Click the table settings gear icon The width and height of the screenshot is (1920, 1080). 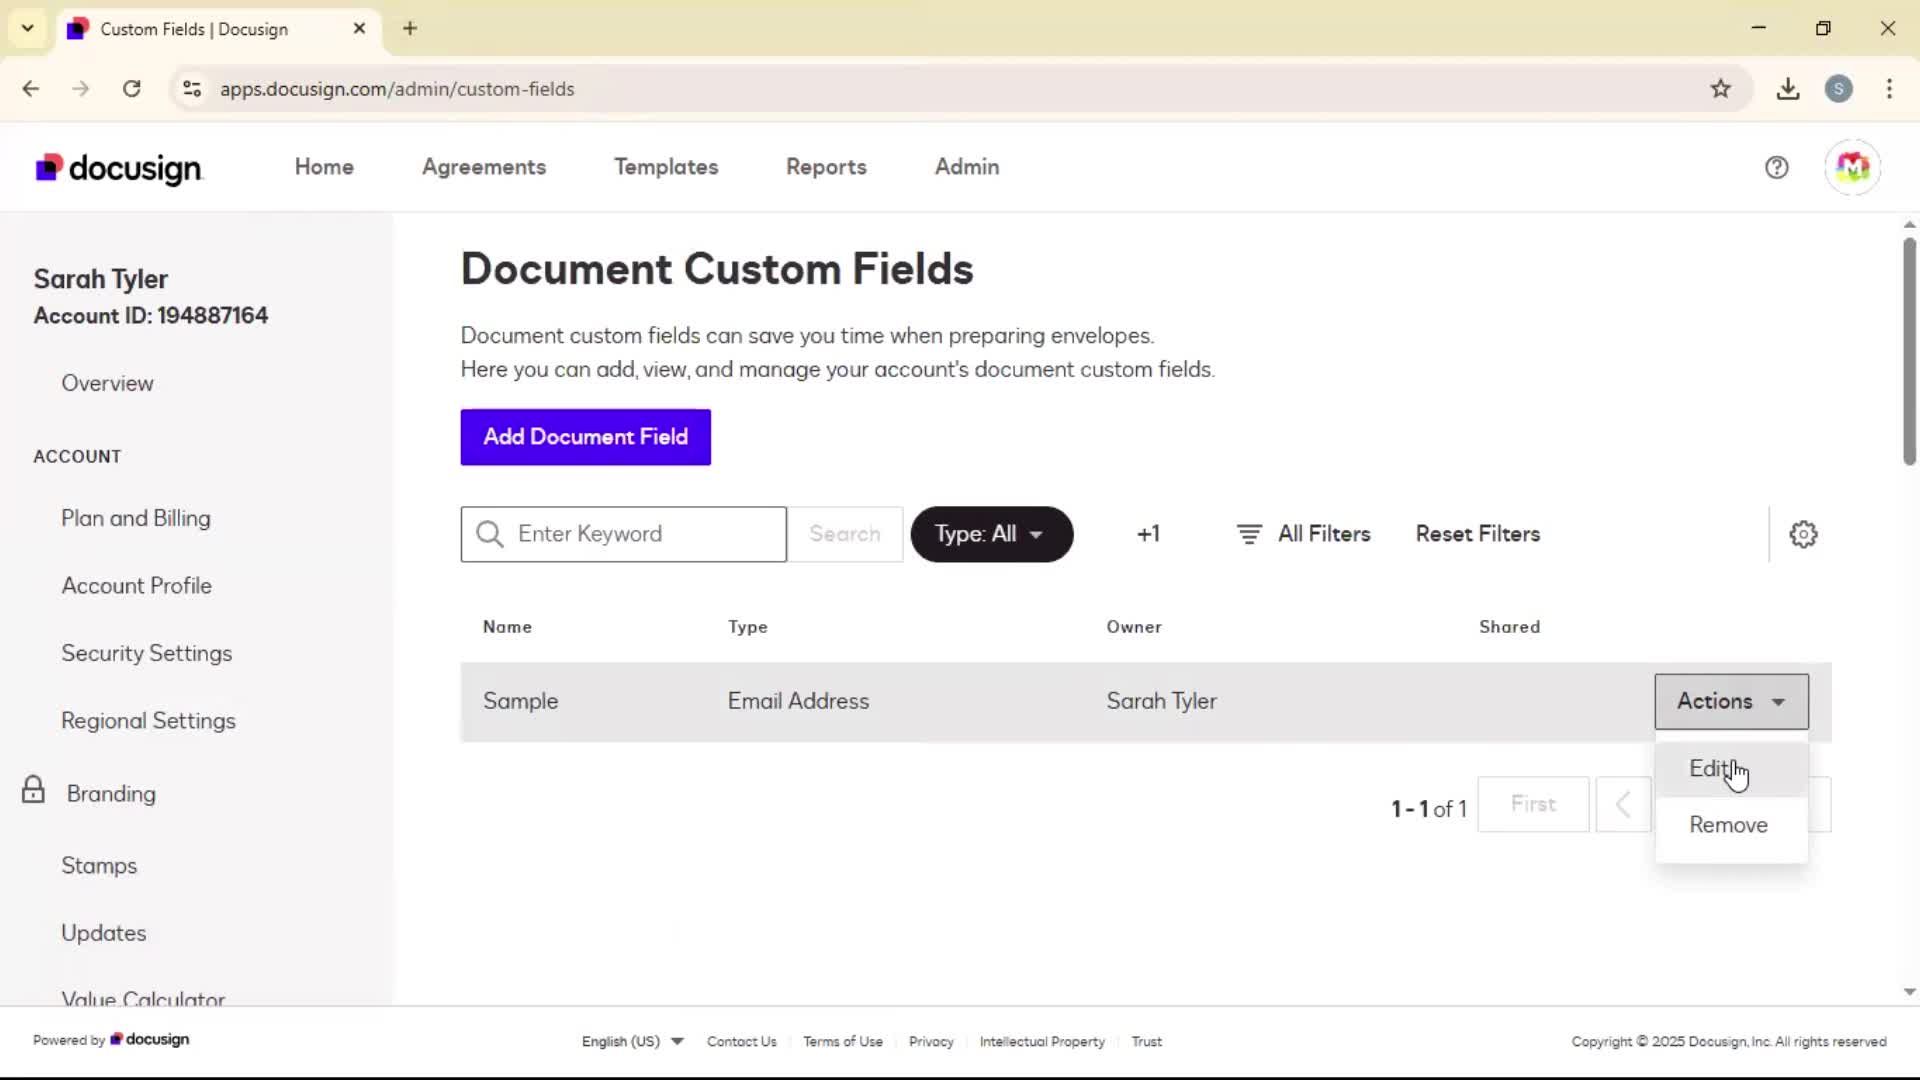tap(1803, 534)
